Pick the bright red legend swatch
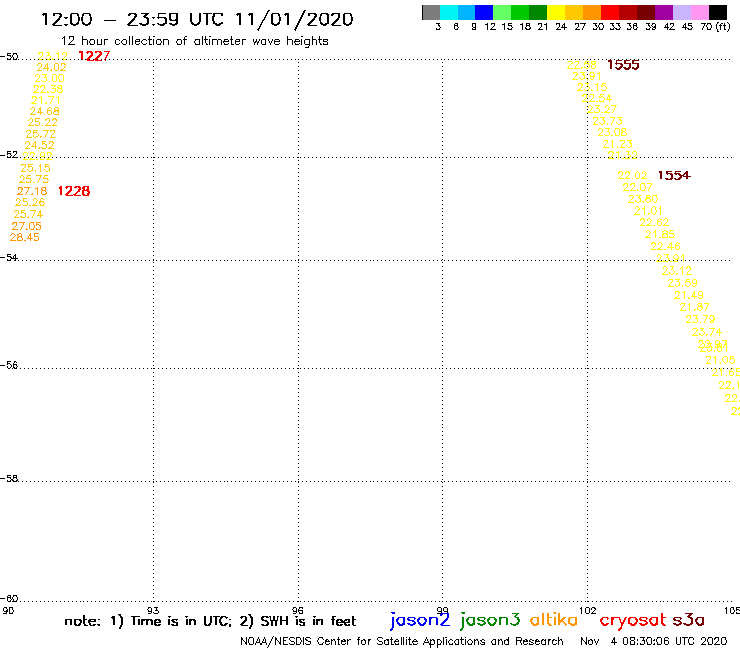This screenshot has height=650, width=740. 610,12
